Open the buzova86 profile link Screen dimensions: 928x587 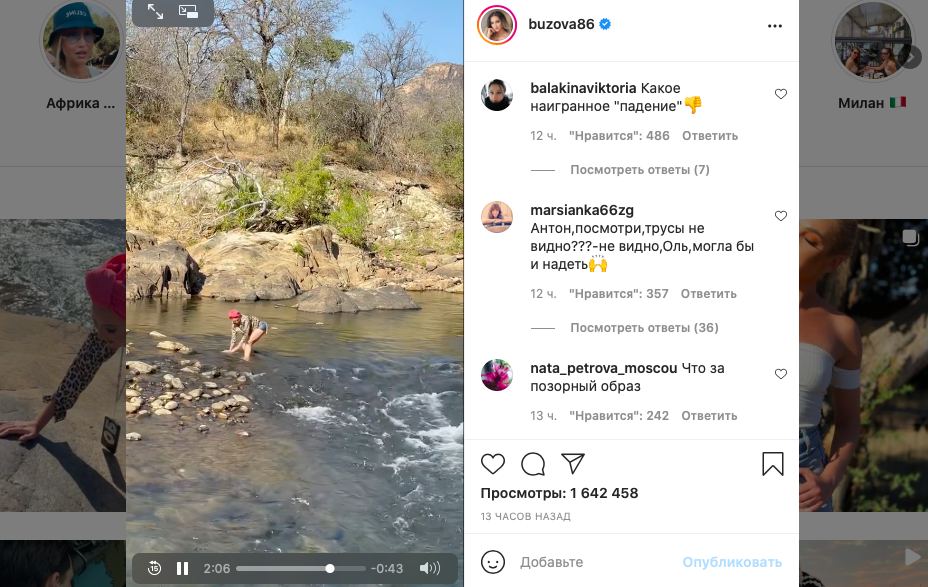559,25
